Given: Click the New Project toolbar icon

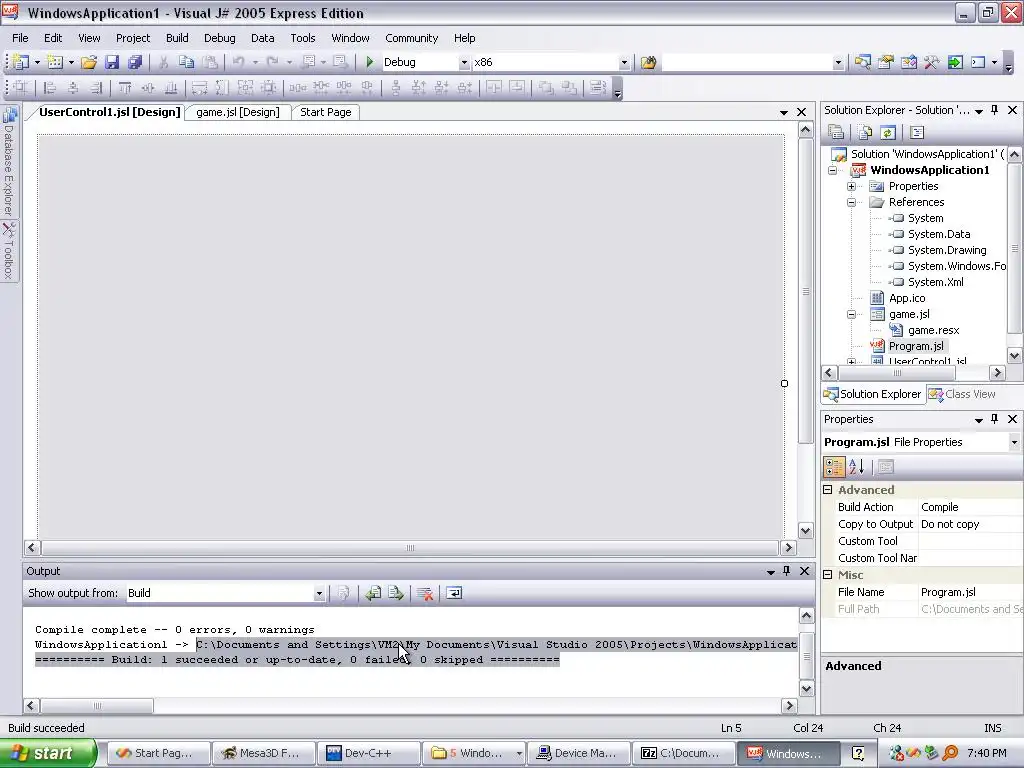Looking at the screenshot, I should click(22, 62).
